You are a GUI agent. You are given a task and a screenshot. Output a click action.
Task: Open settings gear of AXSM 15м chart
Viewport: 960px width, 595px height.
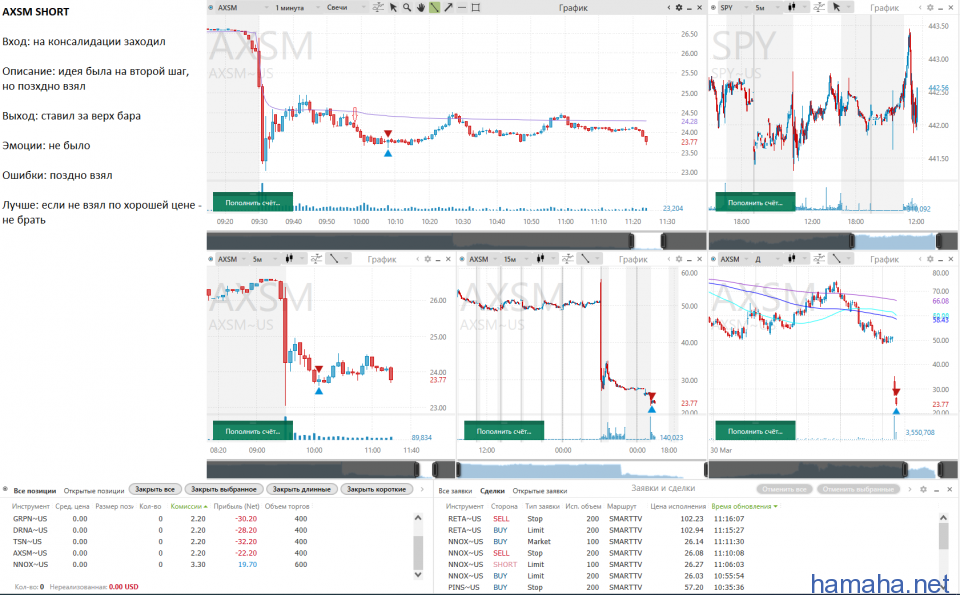click(x=678, y=259)
